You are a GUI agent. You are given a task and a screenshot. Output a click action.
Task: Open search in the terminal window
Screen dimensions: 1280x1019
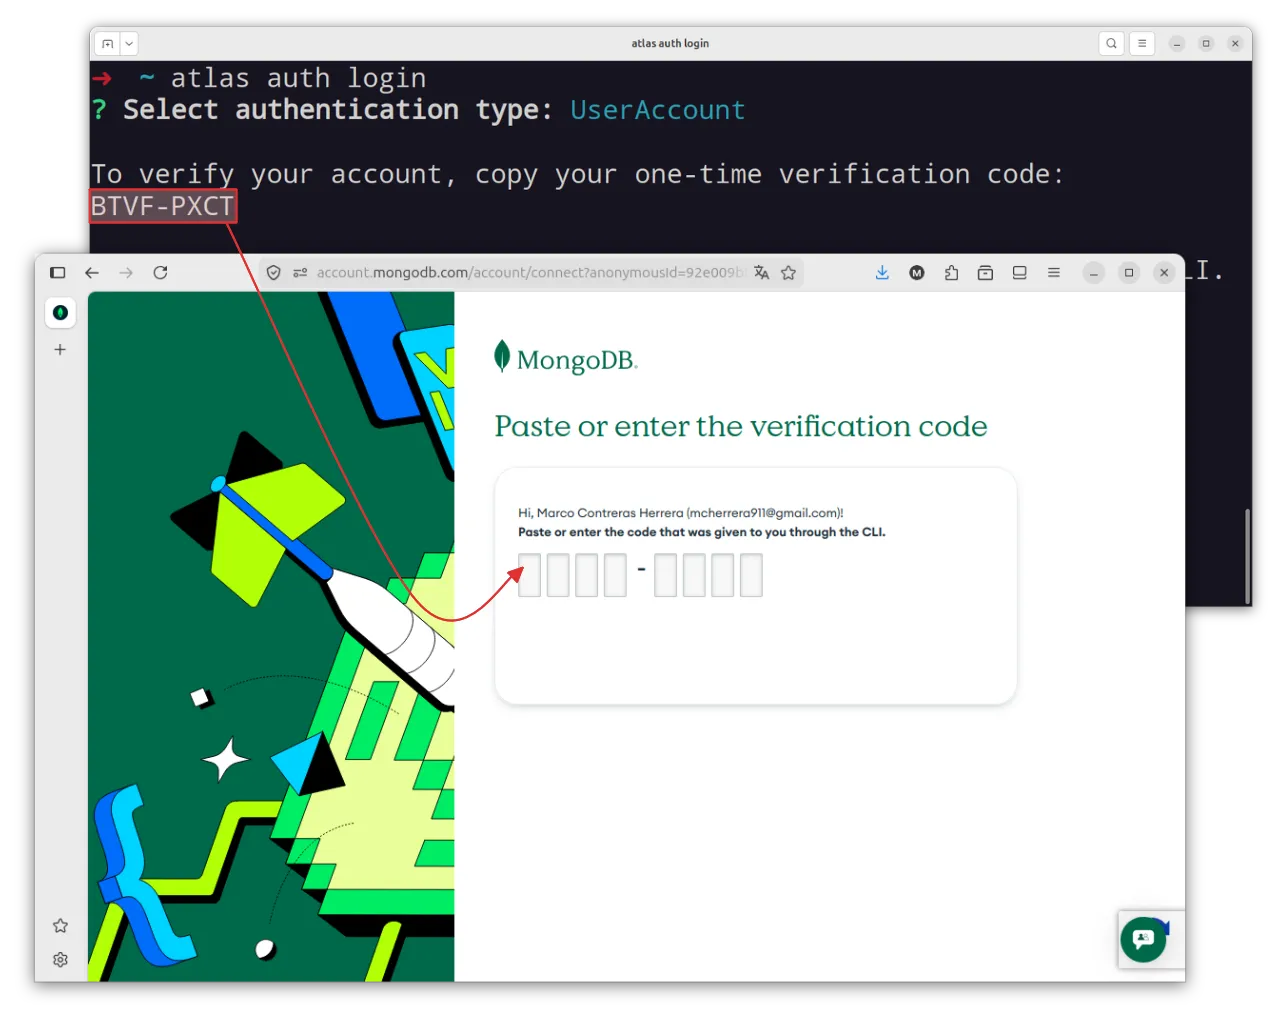coord(1111,44)
